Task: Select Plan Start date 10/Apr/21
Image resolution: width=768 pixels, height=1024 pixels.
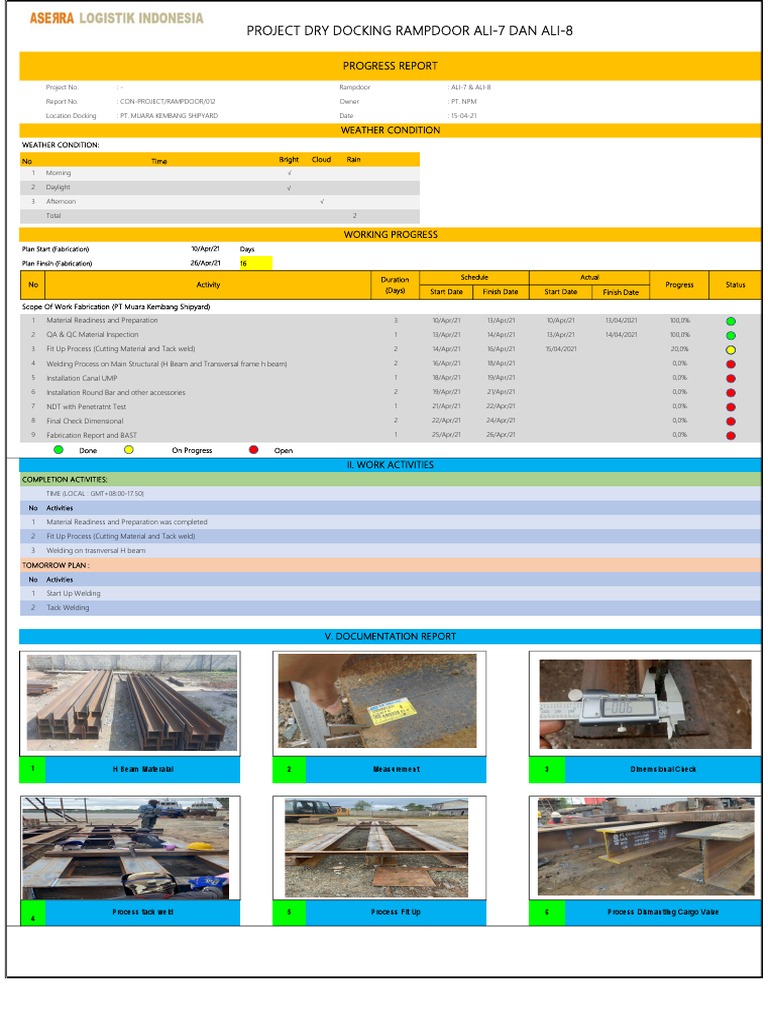Action: pyautogui.click(x=205, y=249)
